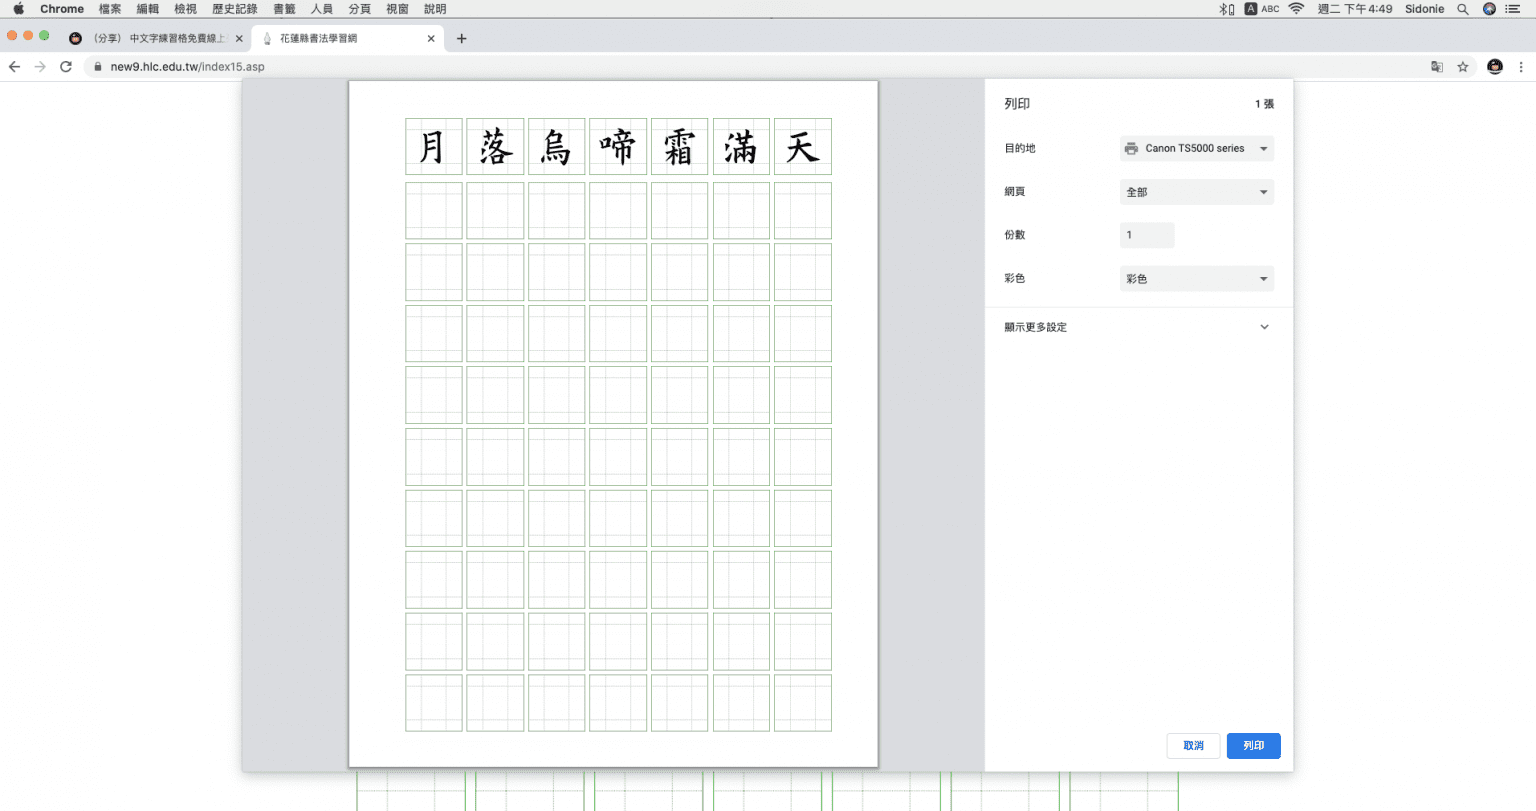Screen dimensions: 1536x811
Task: Close the (分享) 中文字練習格 tab
Action: pos(239,39)
